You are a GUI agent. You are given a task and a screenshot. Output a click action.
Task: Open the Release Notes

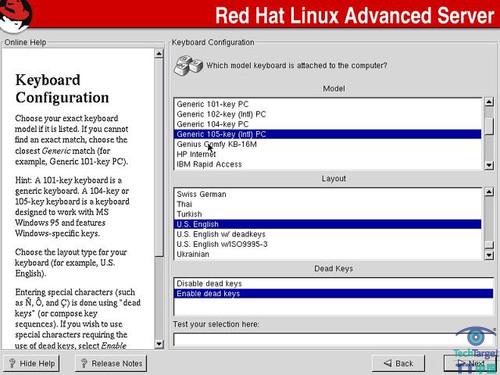pos(112,363)
